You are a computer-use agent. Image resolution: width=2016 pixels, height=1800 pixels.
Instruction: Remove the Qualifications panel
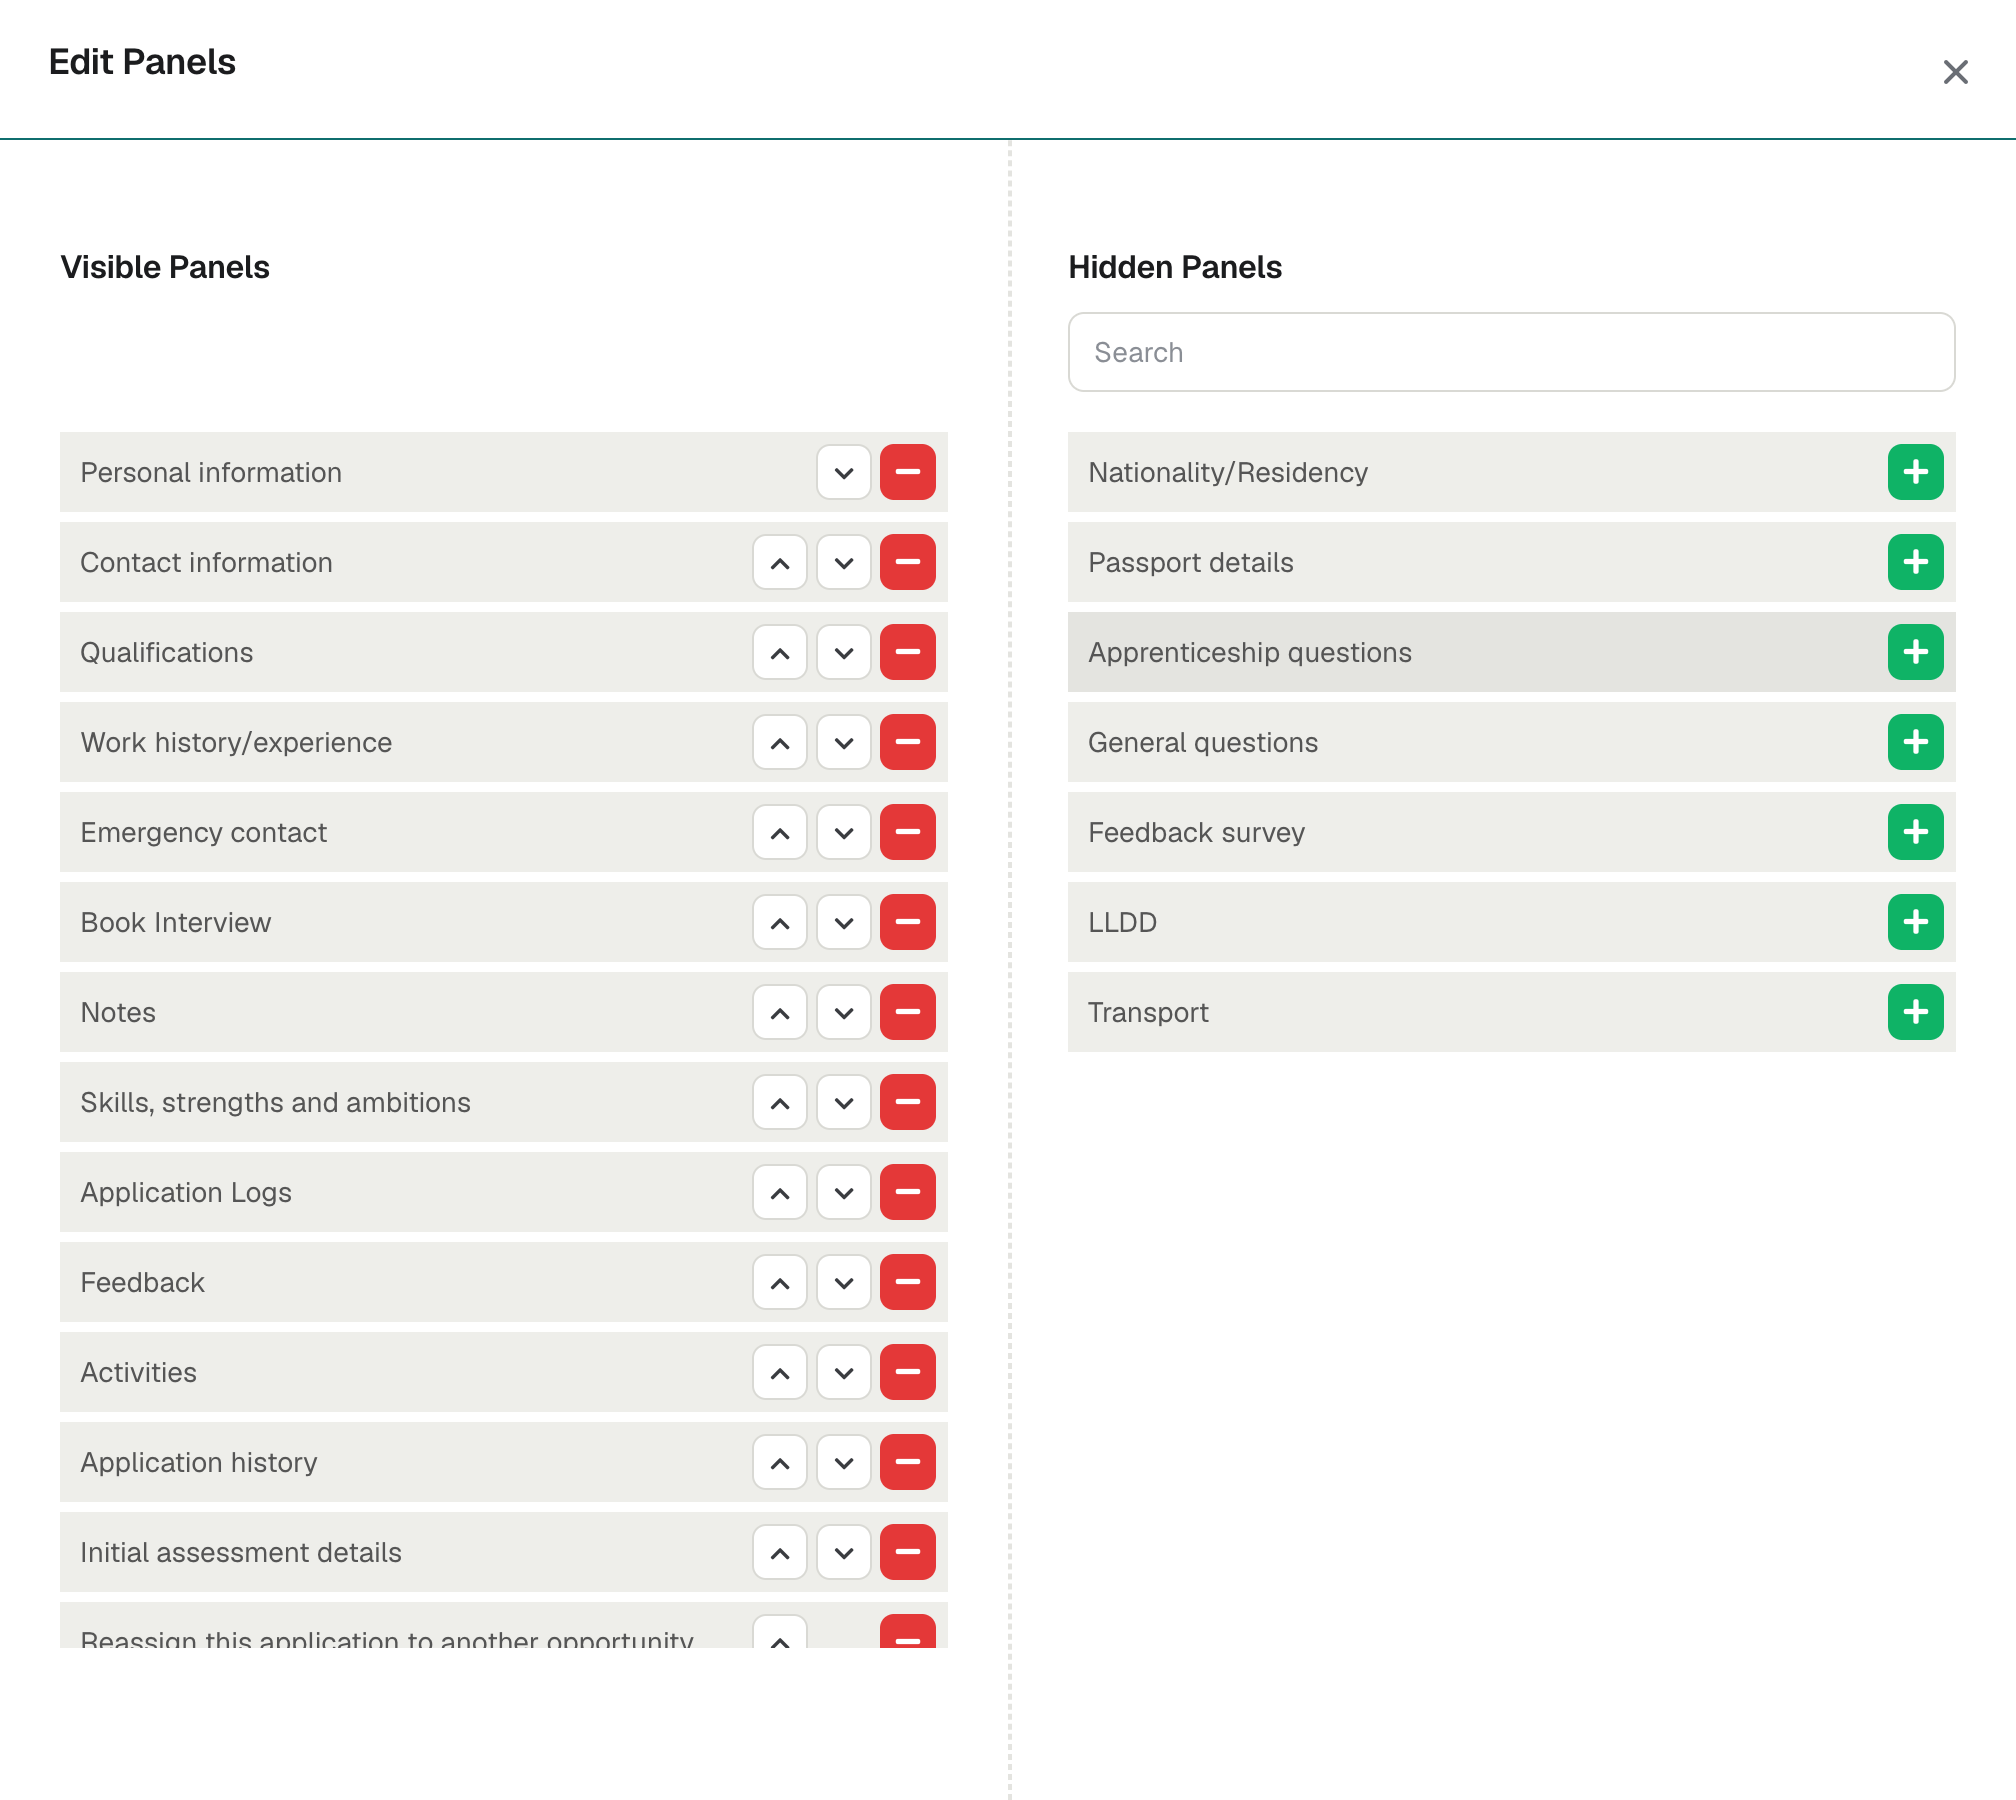908,652
